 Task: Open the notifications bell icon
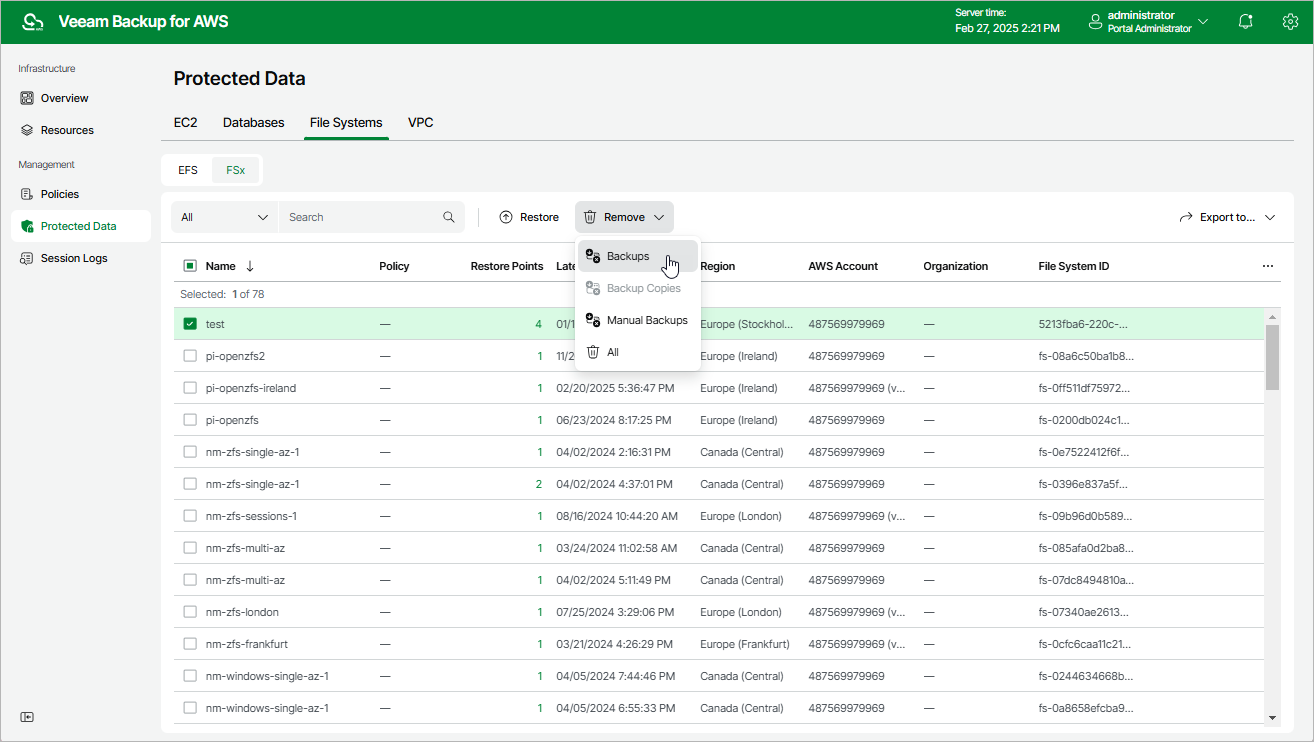point(1245,22)
